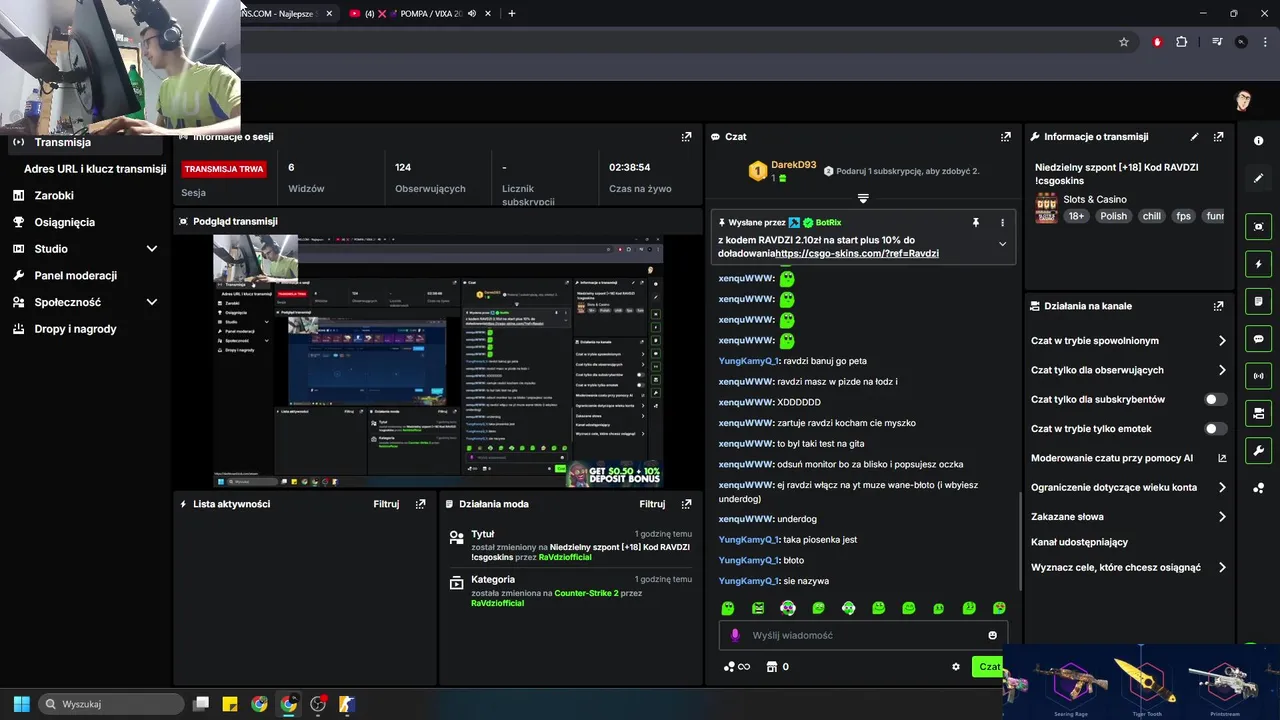This screenshot has width=1280, height=720.
Task: Pop out the Czat panel
Action: click(1005, 137)
